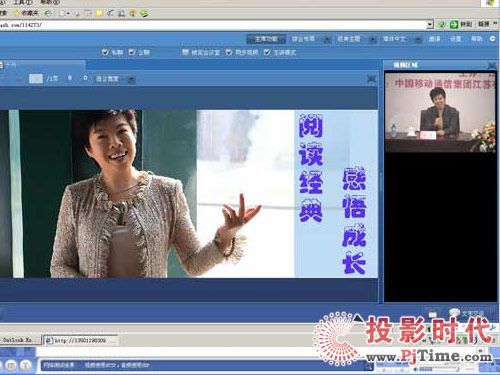Toggle the private chat checkbox

click(105, 52)
